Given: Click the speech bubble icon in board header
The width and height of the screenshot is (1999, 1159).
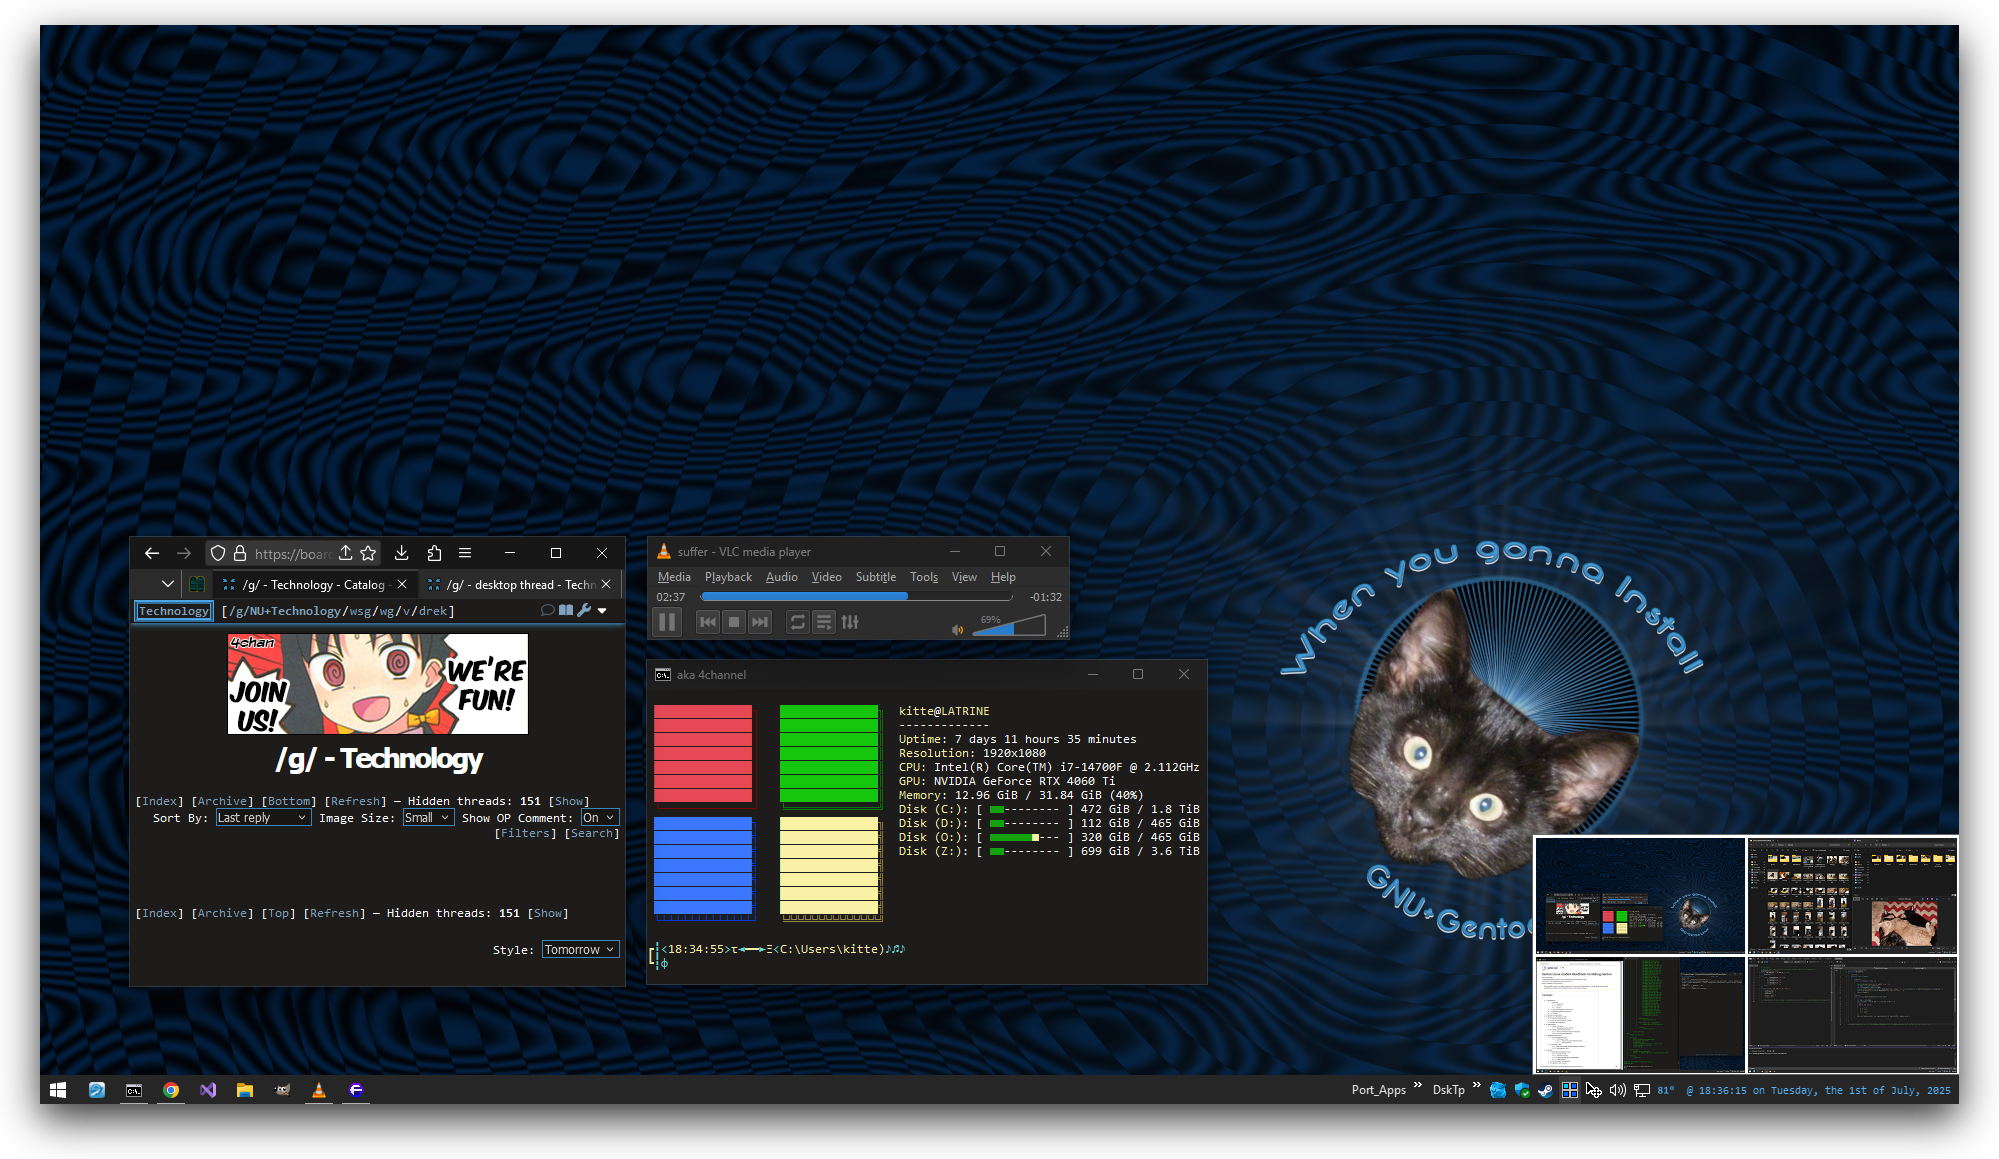Looking at the screenshot, I should pos(547,610).
